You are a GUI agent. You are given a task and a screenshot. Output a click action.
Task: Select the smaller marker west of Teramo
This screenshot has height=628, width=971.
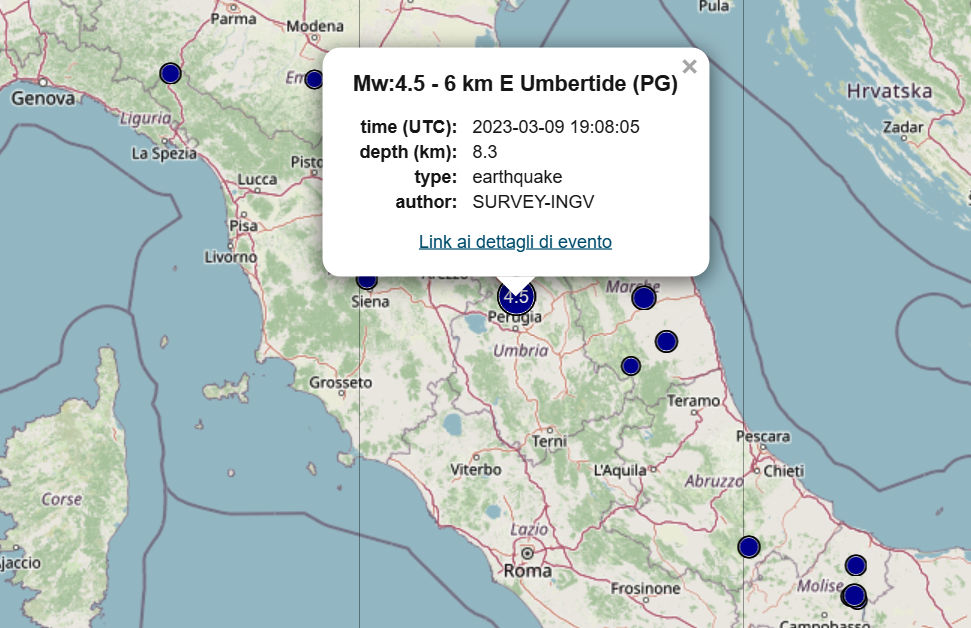pos(631,366)
